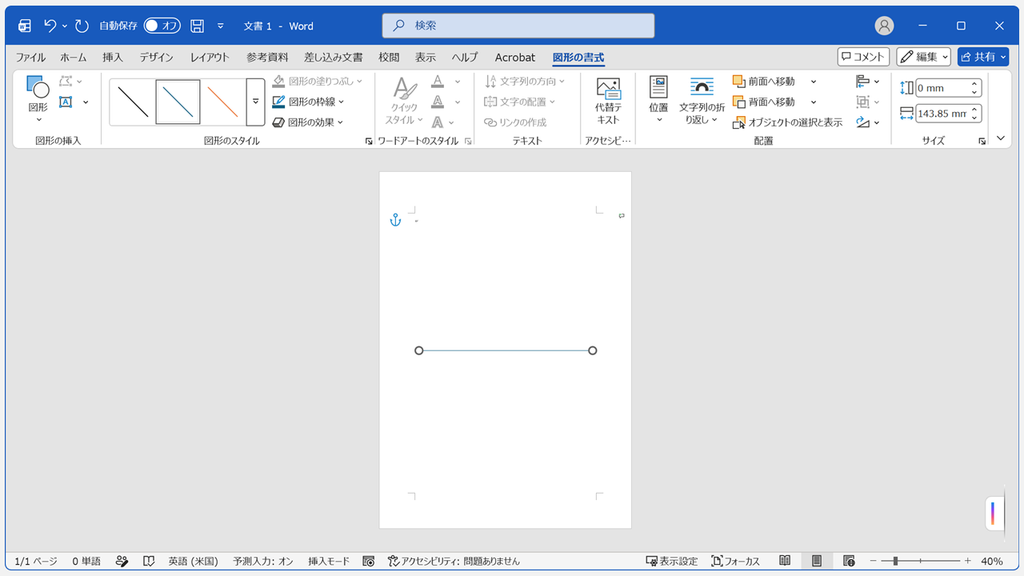Expand the 背面へ移動 dropdown arrow
The image size is (1024, 576).
813,102
